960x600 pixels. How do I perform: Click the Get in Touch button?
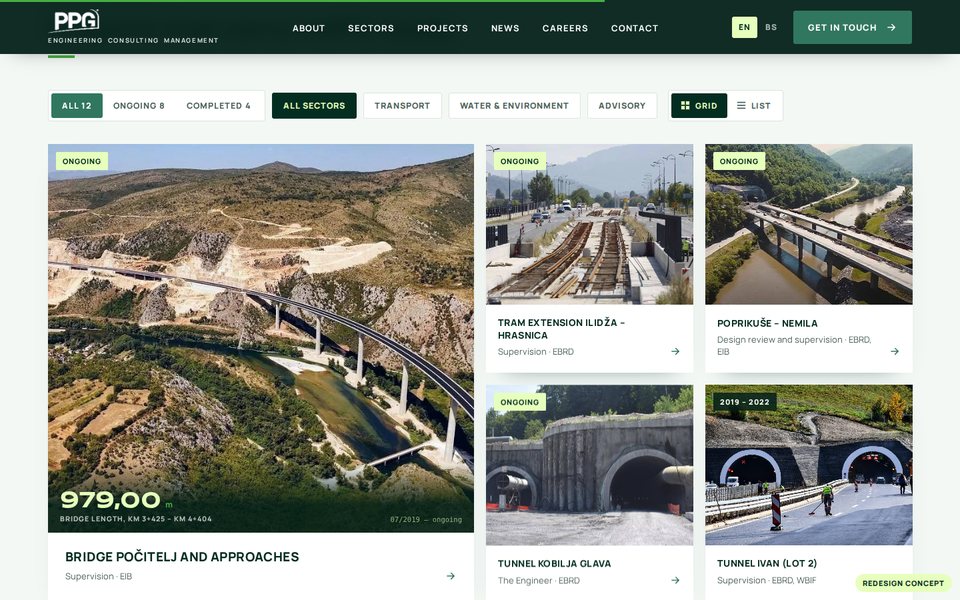tap(852, 28)
